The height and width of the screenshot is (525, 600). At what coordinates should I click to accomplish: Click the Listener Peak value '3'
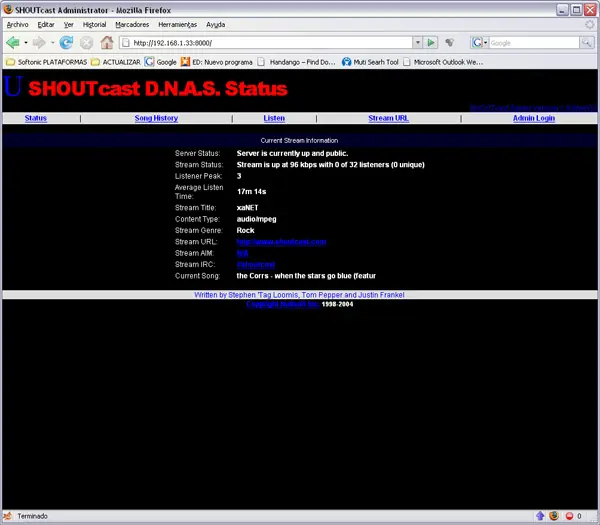click(x=239, y=176)
